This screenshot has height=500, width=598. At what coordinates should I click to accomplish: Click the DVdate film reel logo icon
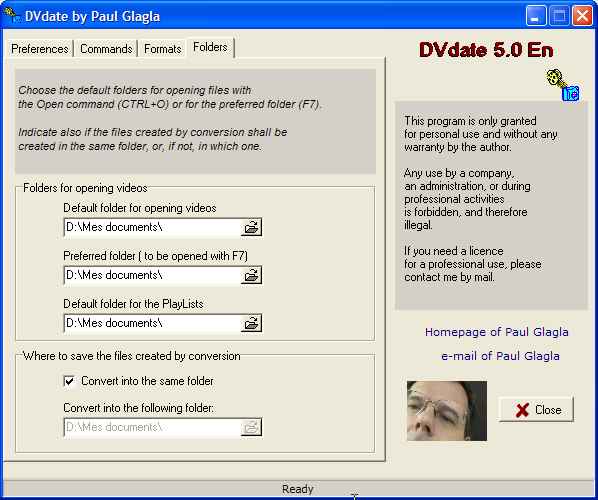point(563,85)
